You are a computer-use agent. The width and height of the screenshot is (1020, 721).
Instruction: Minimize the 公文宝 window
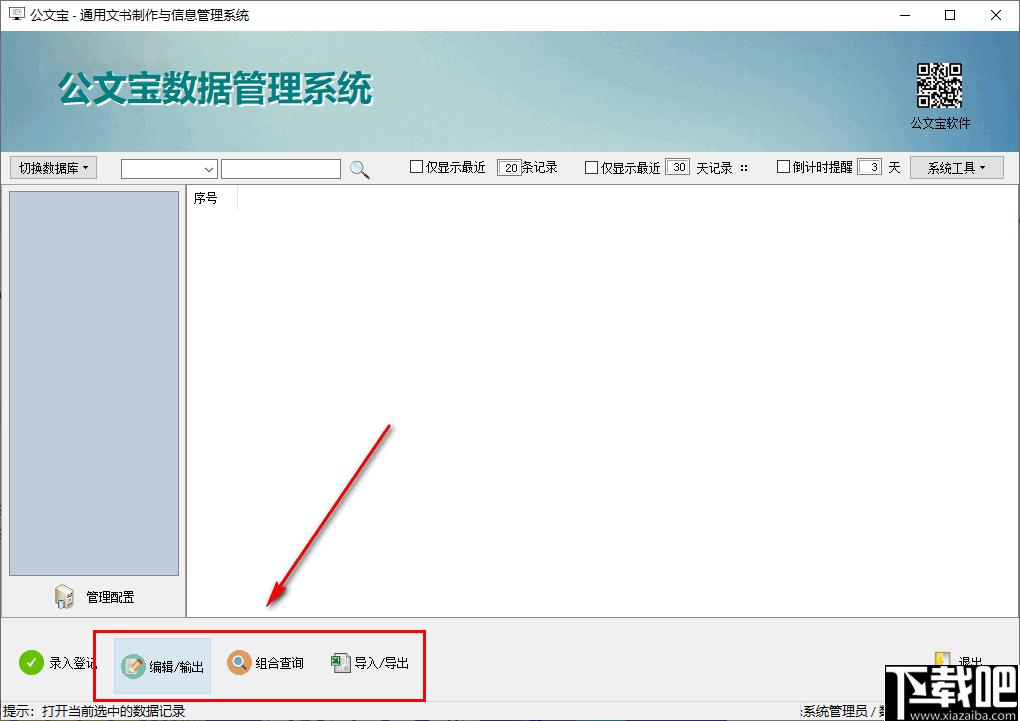905,15
